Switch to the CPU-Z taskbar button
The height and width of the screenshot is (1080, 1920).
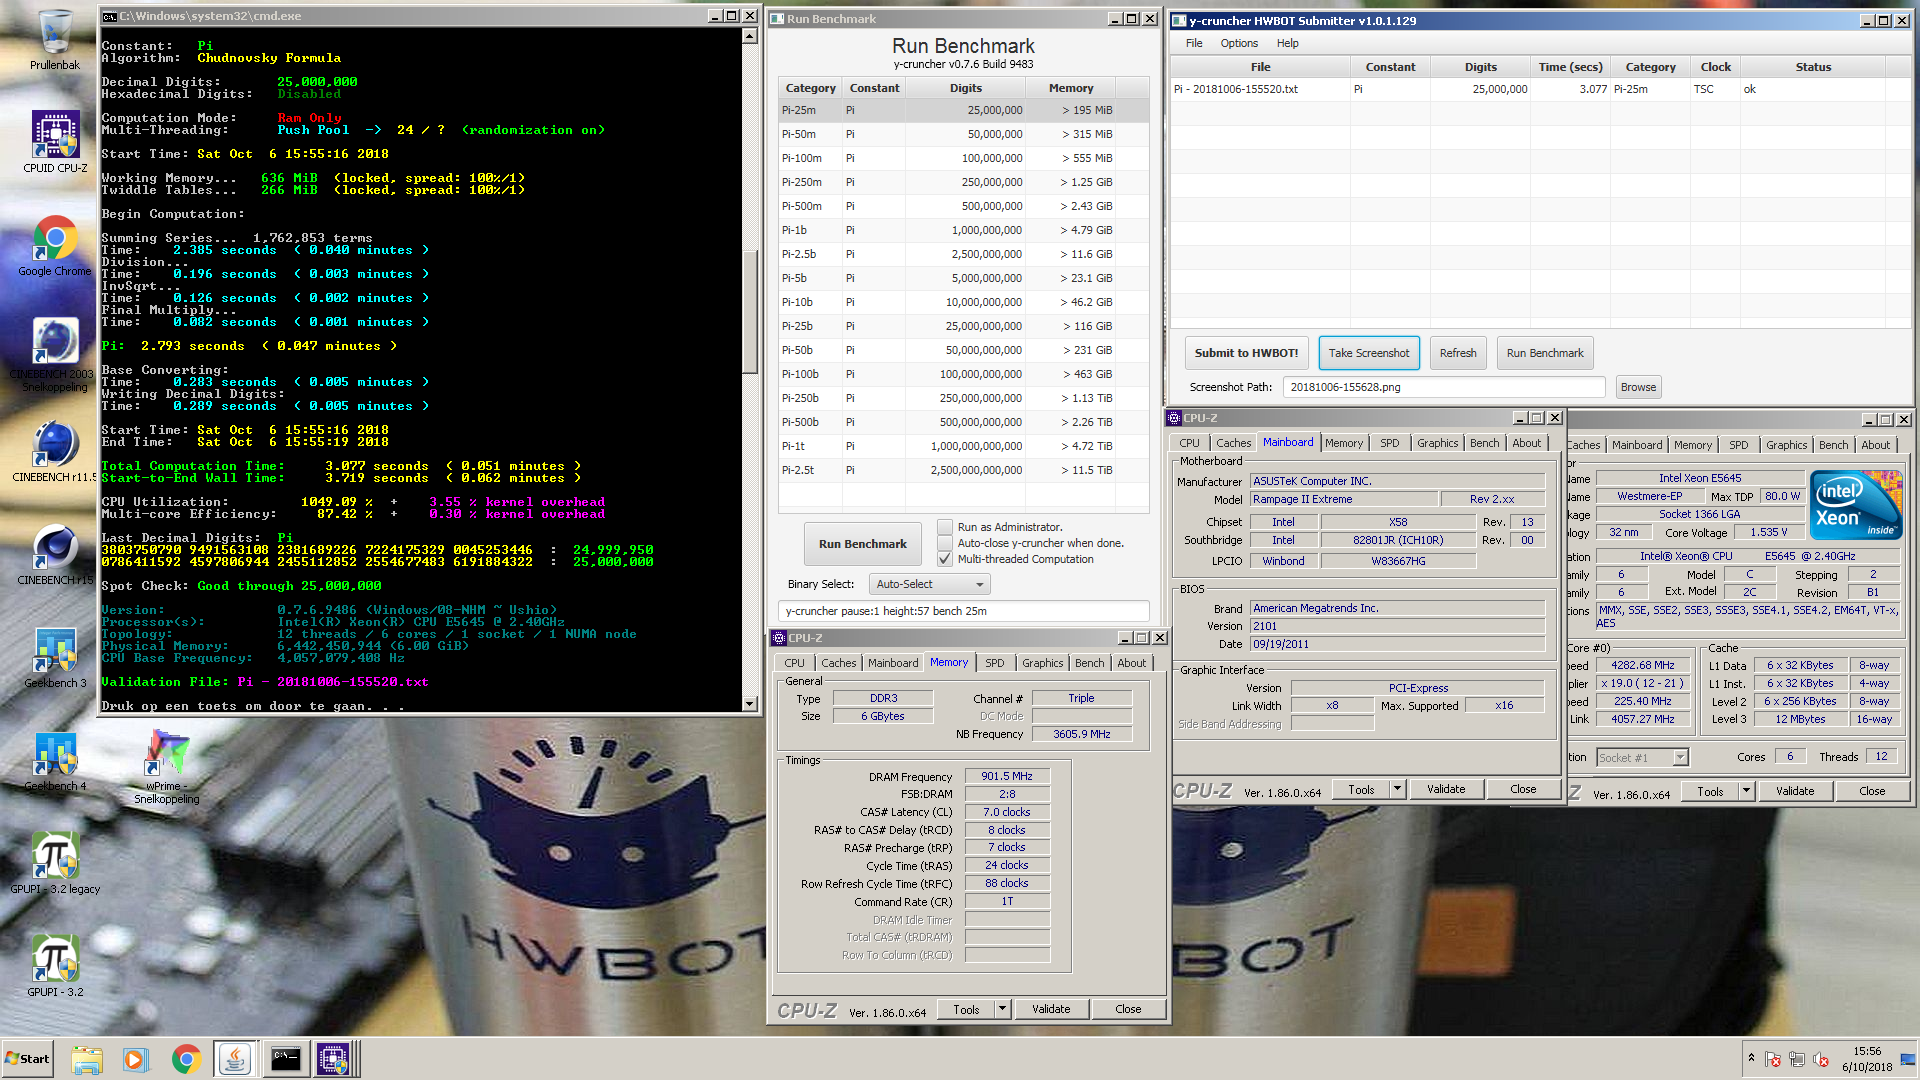[x=334, y=1059]
